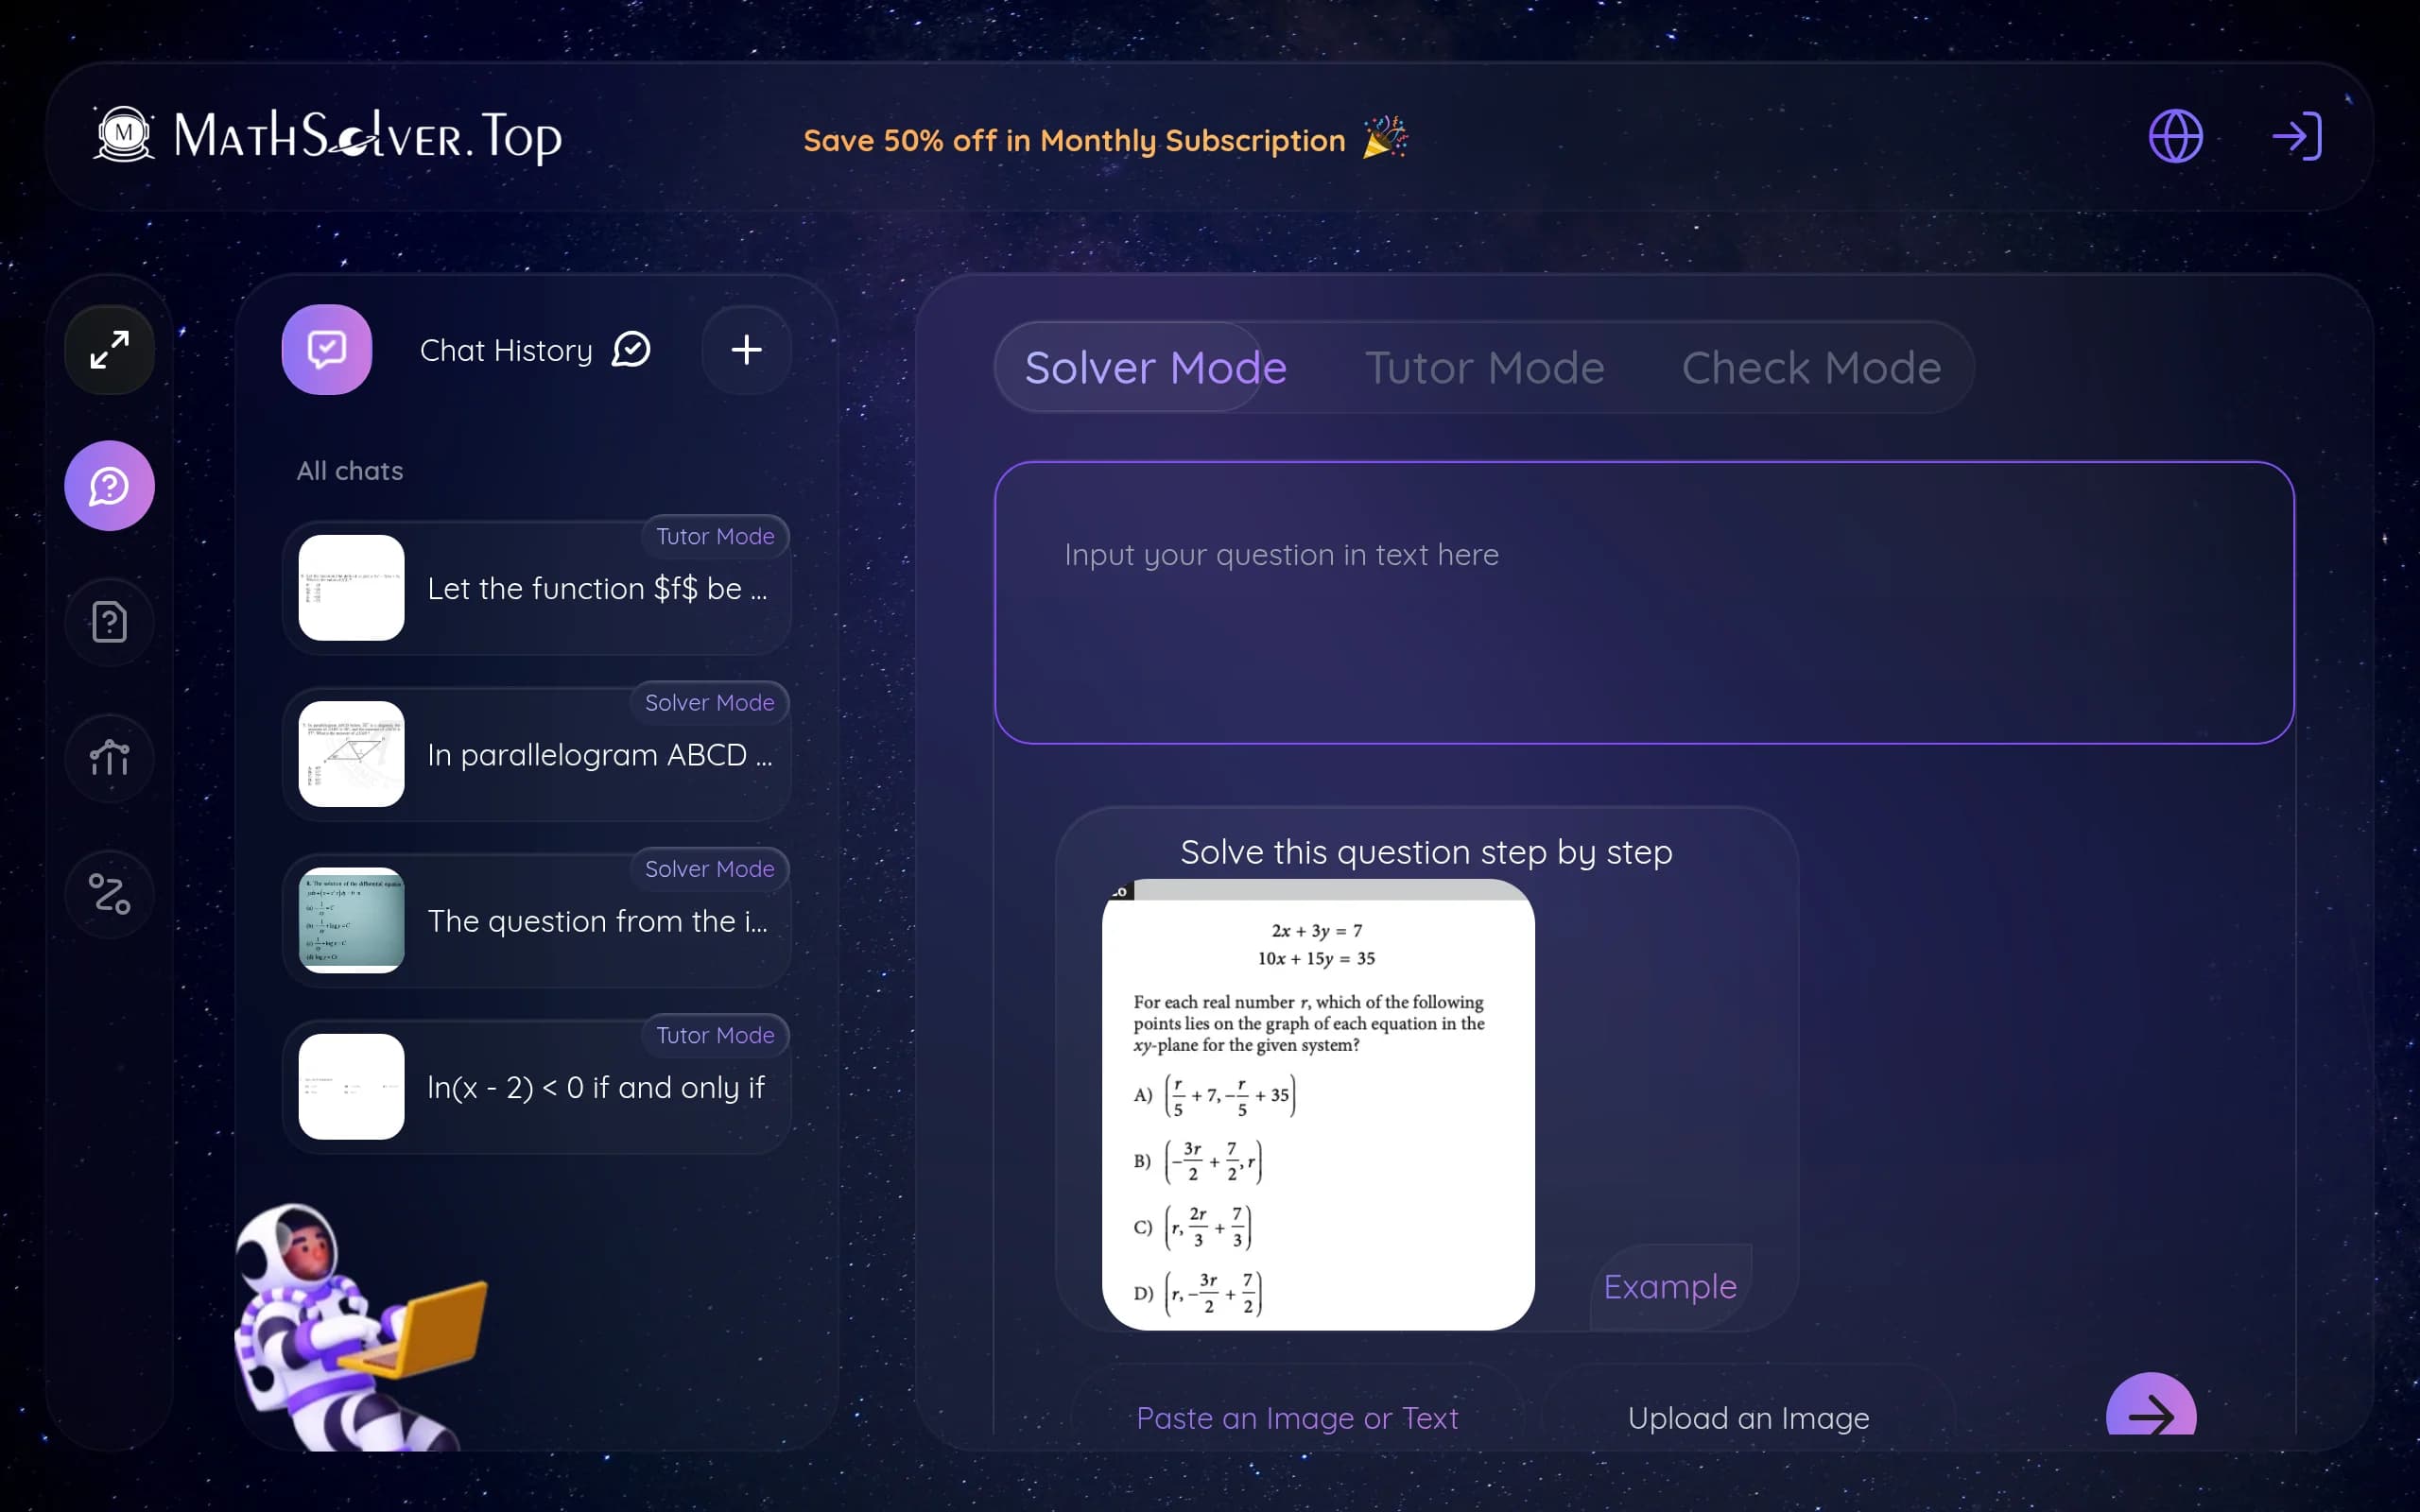The width and height of the screenshot is (2420, 1512).
Task: Click the login arrow icon
Action: [2297, 136]
